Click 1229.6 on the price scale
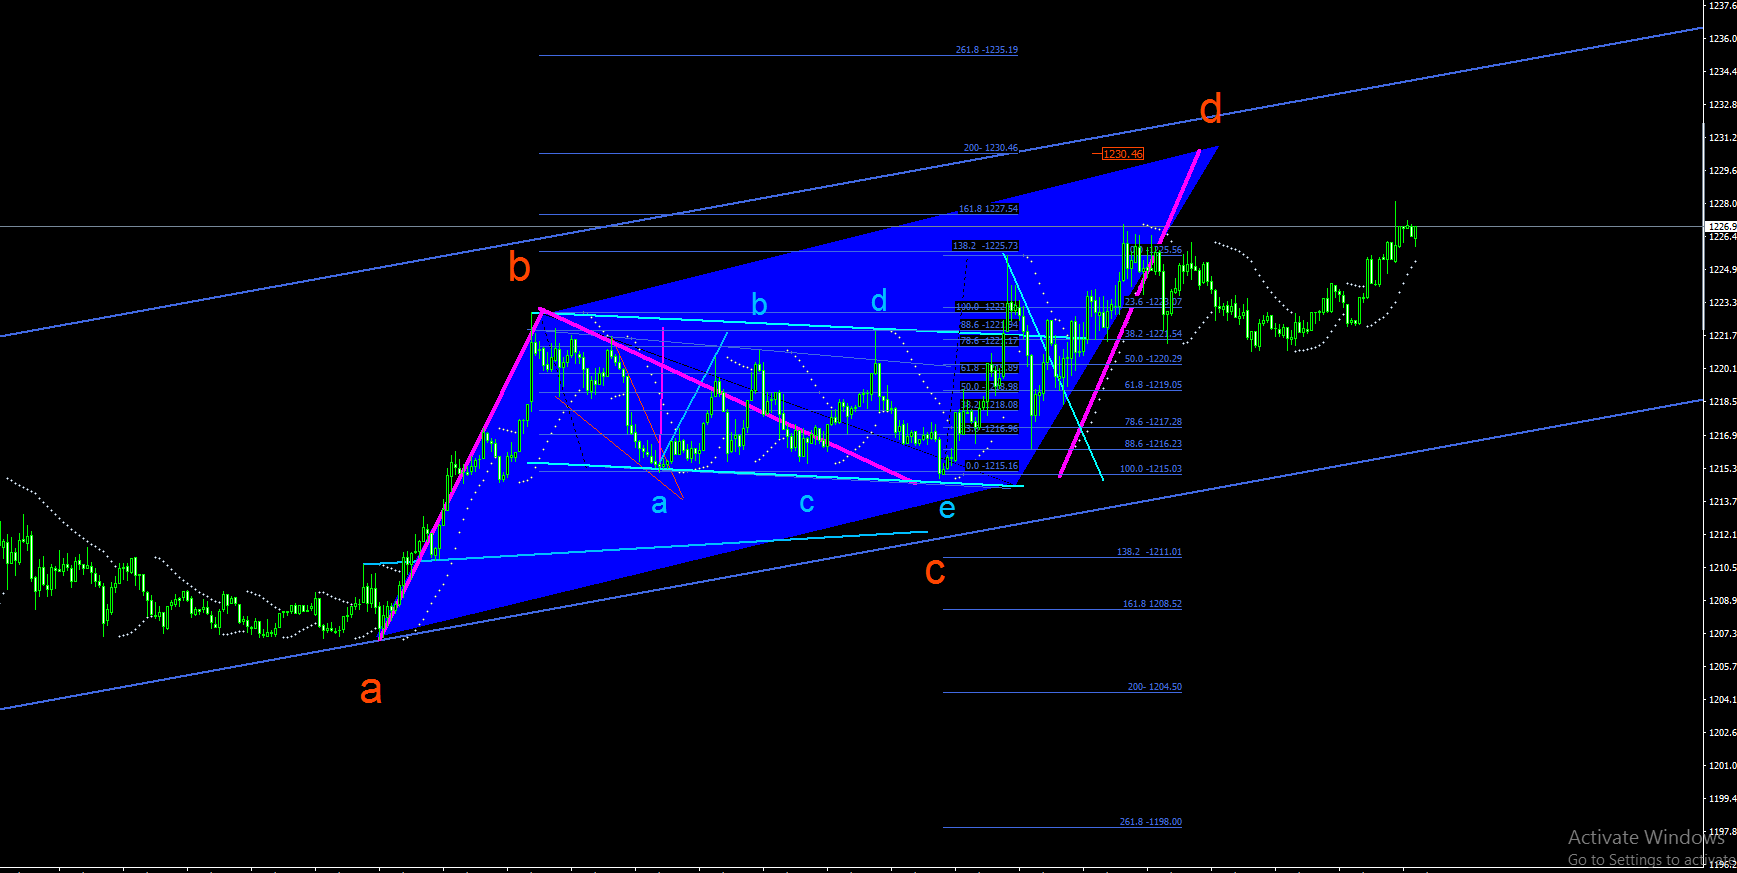 pyautogui.click(x=1722, y=171)
